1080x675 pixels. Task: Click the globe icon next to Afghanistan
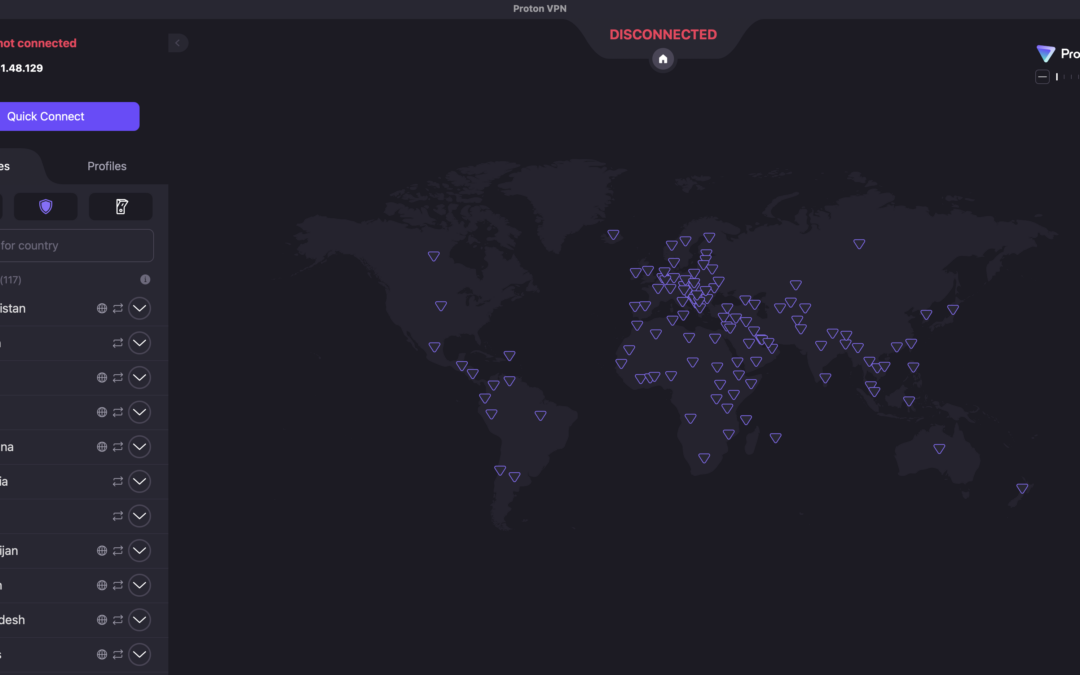[101, 308]
